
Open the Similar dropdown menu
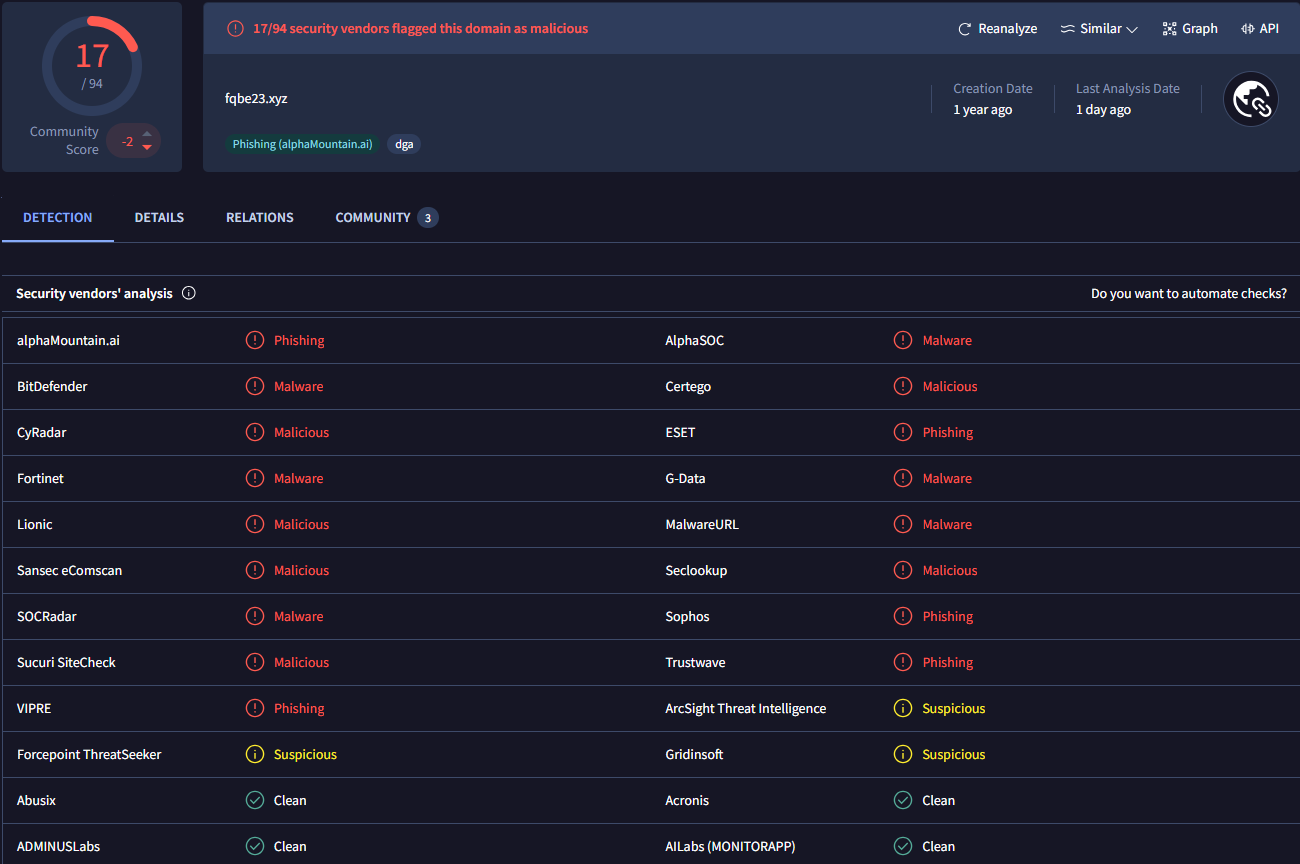pos(1099,29)
